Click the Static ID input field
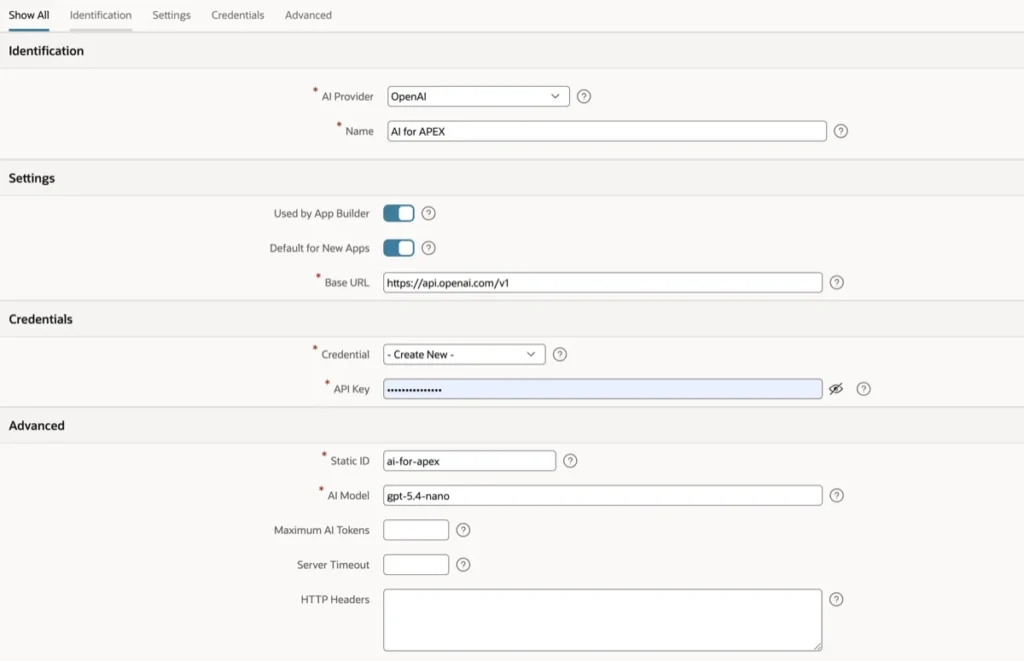 click(469, 461)
